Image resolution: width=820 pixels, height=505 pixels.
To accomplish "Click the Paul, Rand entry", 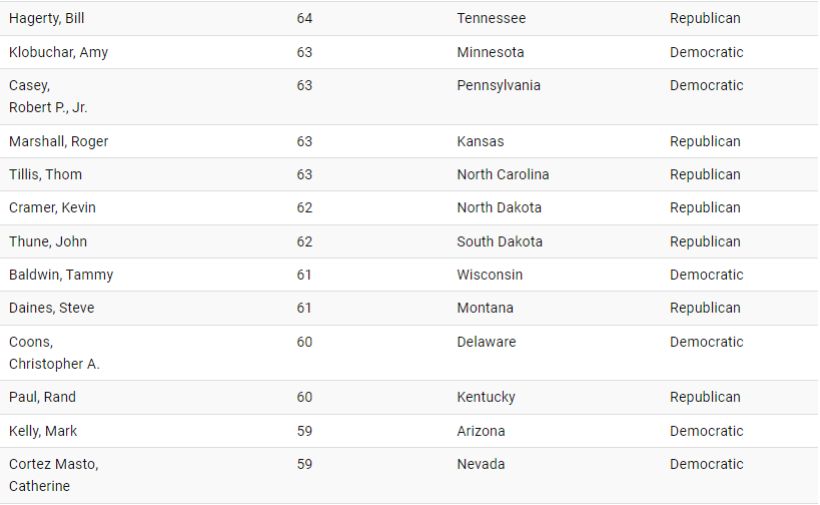I will [42, 397].
